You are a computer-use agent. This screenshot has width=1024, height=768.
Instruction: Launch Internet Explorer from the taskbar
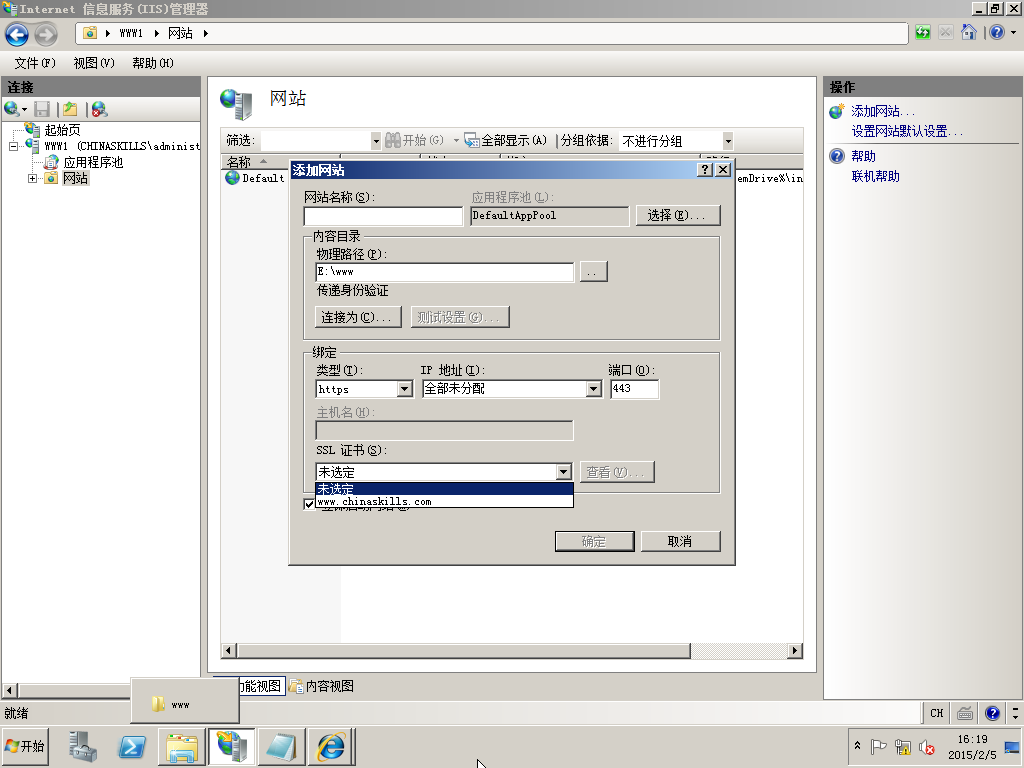pos(331,746)
